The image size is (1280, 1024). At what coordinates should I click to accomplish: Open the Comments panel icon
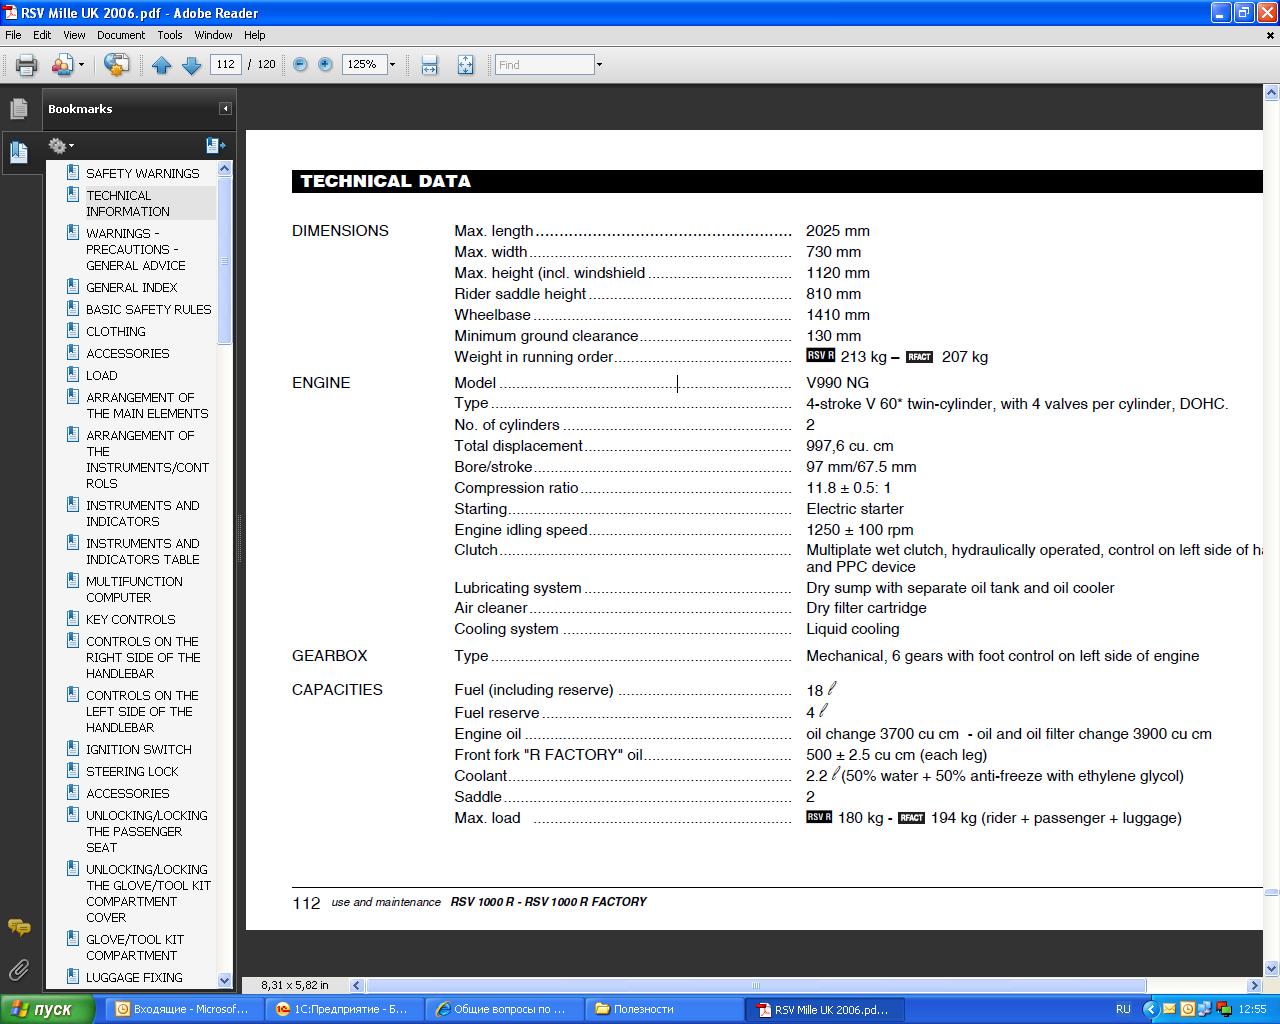tap(19, 927)
